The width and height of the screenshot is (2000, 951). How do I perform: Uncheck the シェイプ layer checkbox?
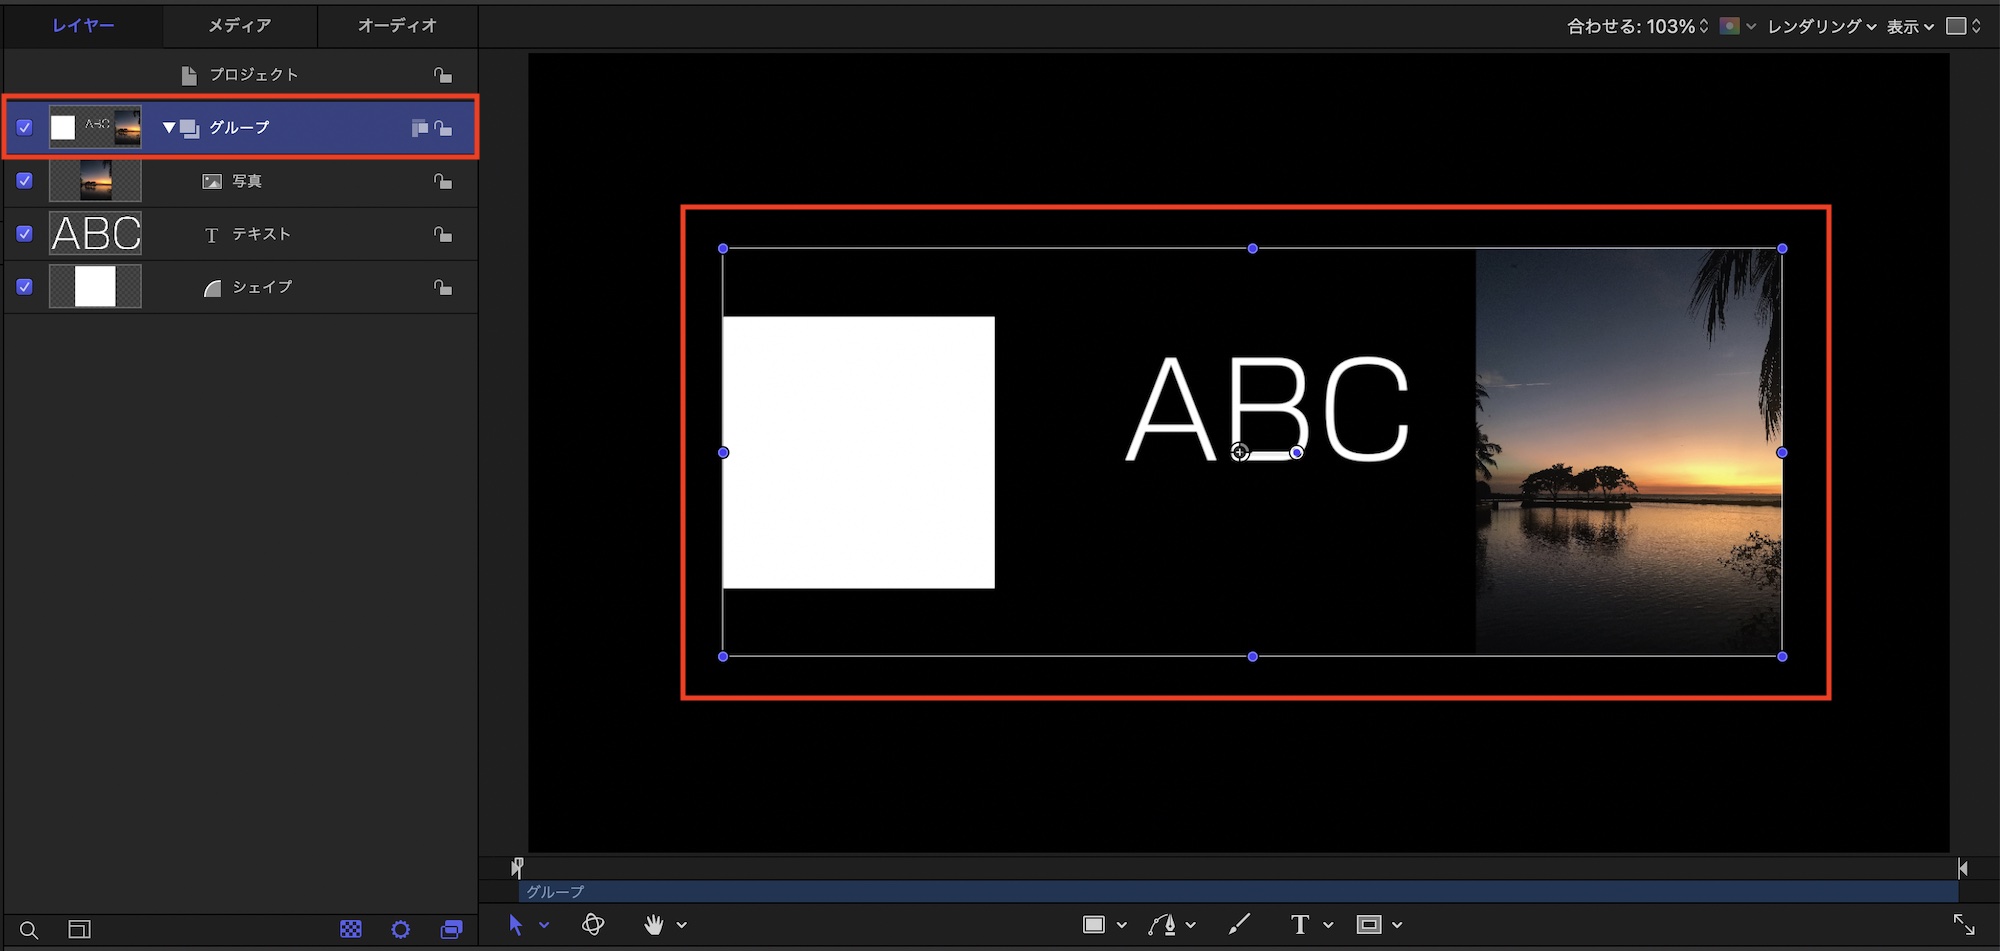click(x=25, y=287)
